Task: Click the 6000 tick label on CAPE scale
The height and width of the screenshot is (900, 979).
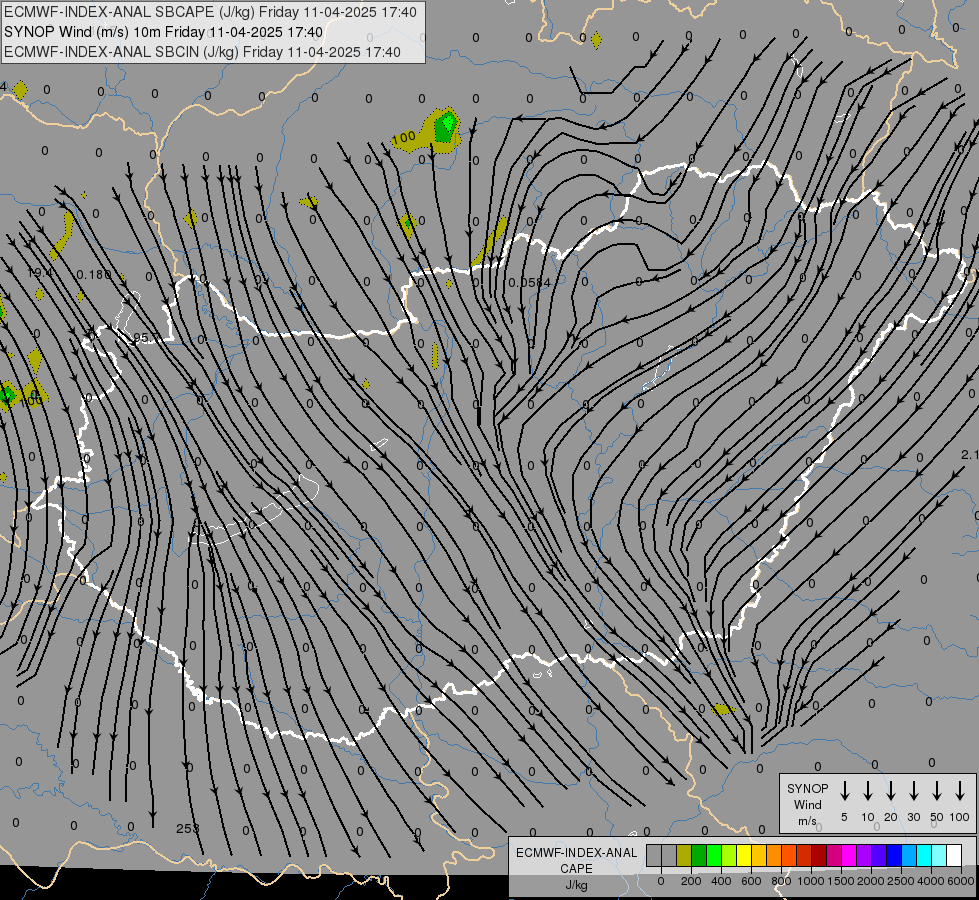Action: (x=961, y=881)
